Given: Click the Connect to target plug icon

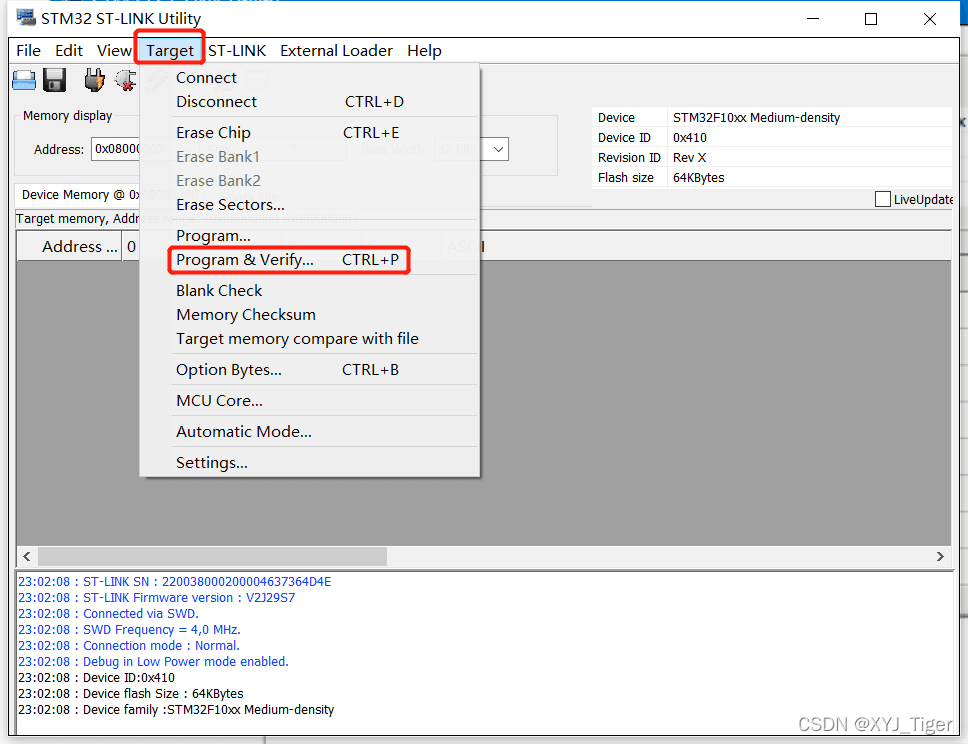Looking at the screenshot, I should [x=94, y=80].
